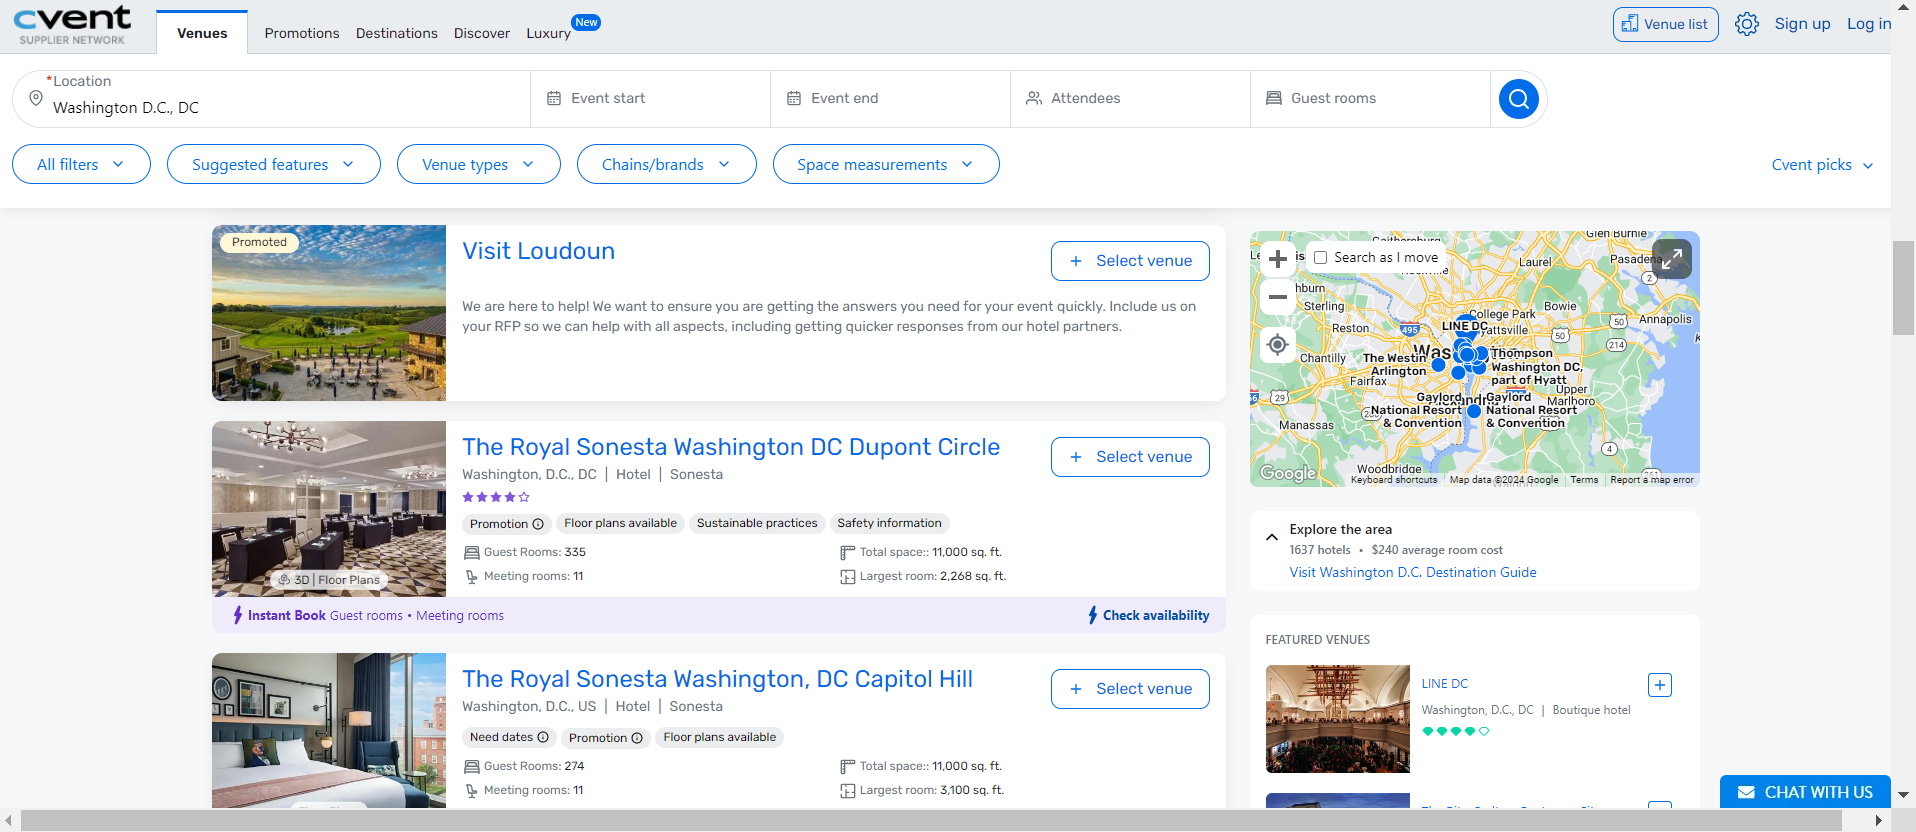Click the Event start field
The height and width of the screenshot is (832, 1916).
[x=650, y=99]
